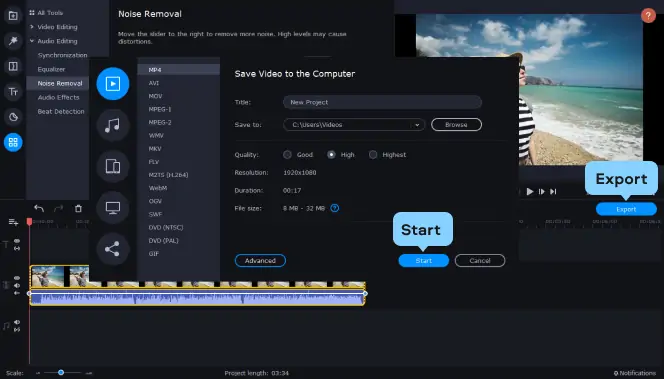Open the stickers panel icon
This screenshot has width=664, height=379.
[x=13, y=117]
